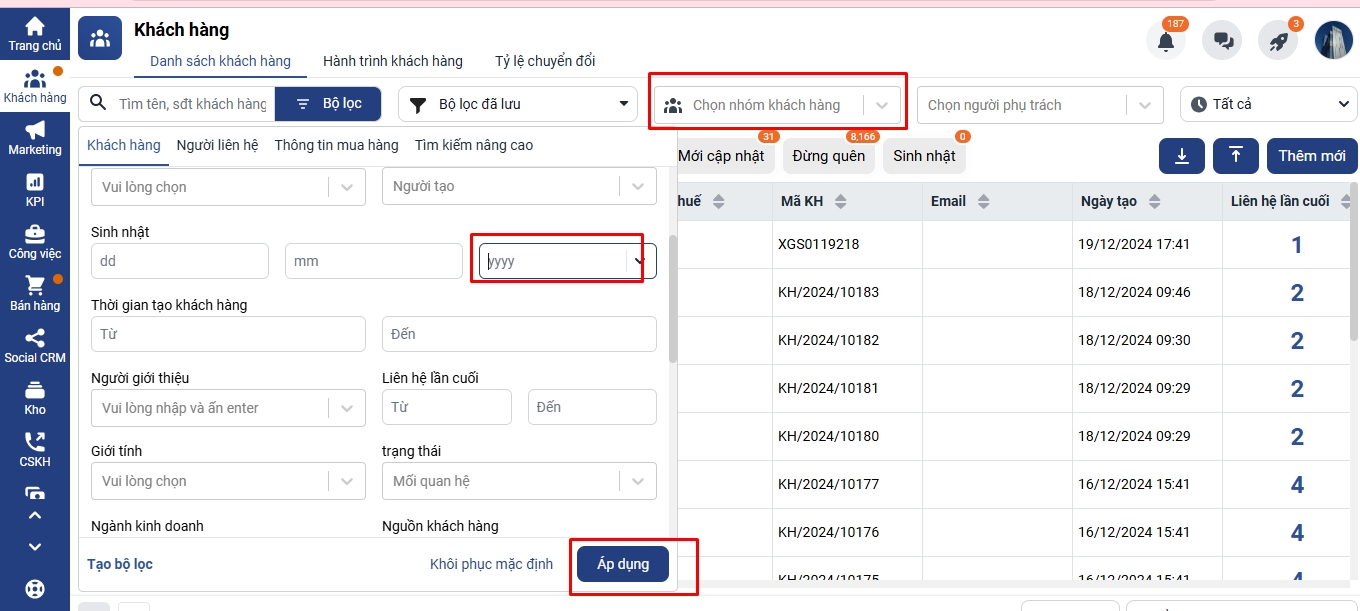Viewport: 1360px width, 611px height.
Task: Sort the Mã KH column
Action: pos(840,202)
